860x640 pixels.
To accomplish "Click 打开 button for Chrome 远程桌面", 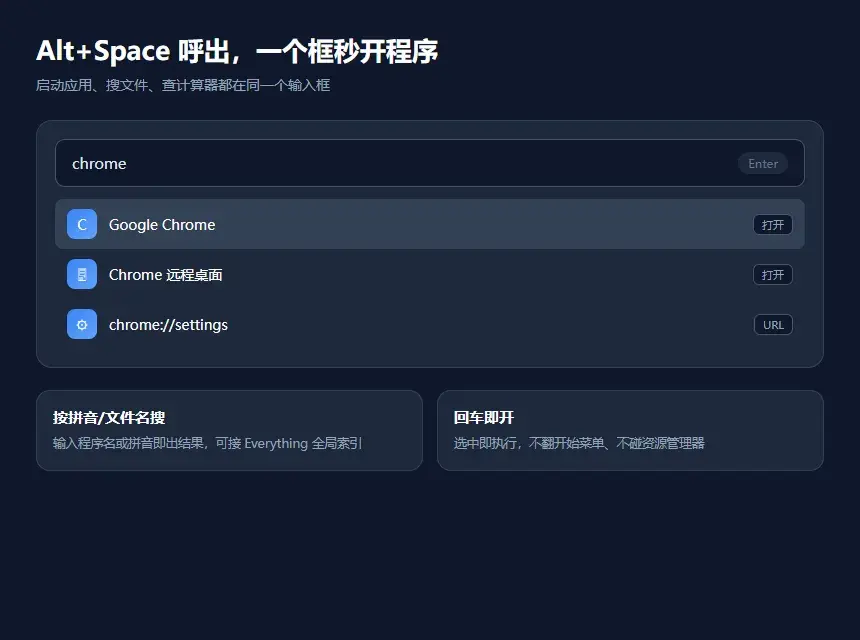I will (773, 275).
